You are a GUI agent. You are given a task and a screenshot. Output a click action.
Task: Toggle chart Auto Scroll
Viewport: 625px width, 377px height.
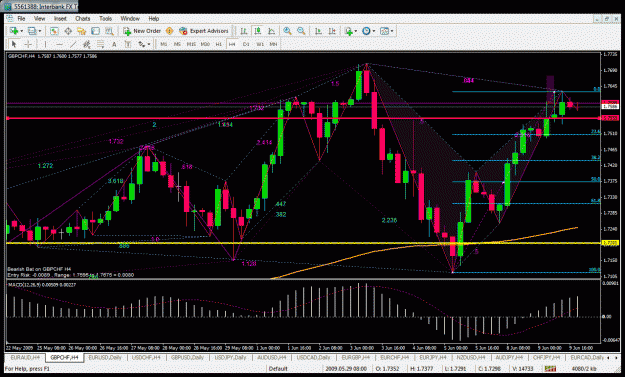tap(318, 31)
